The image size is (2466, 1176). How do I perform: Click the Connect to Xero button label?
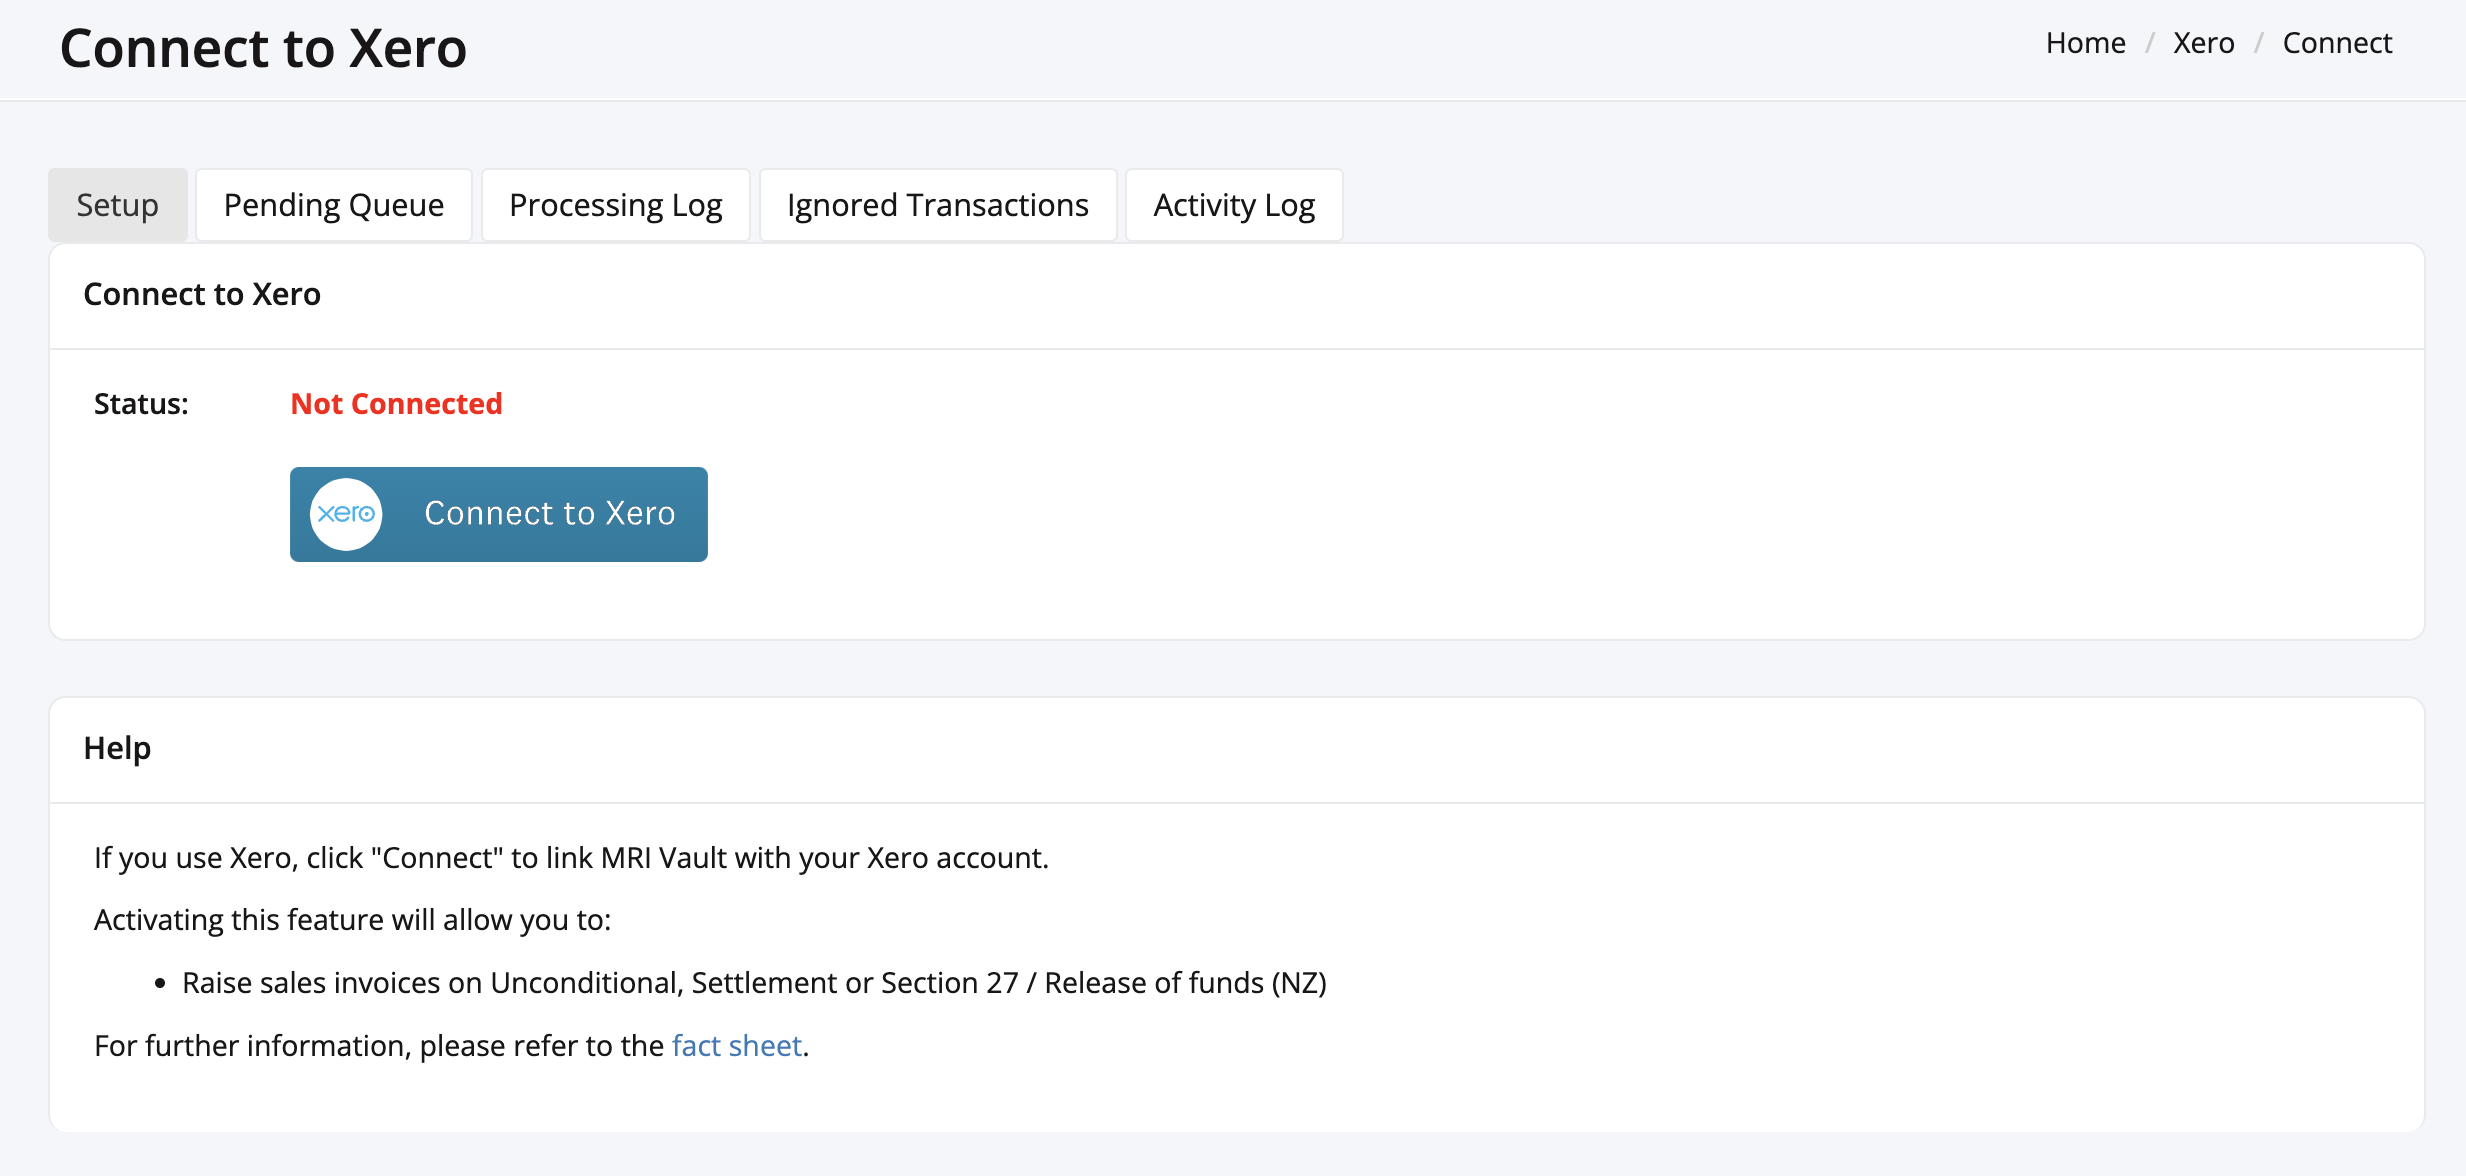point(550,513)
